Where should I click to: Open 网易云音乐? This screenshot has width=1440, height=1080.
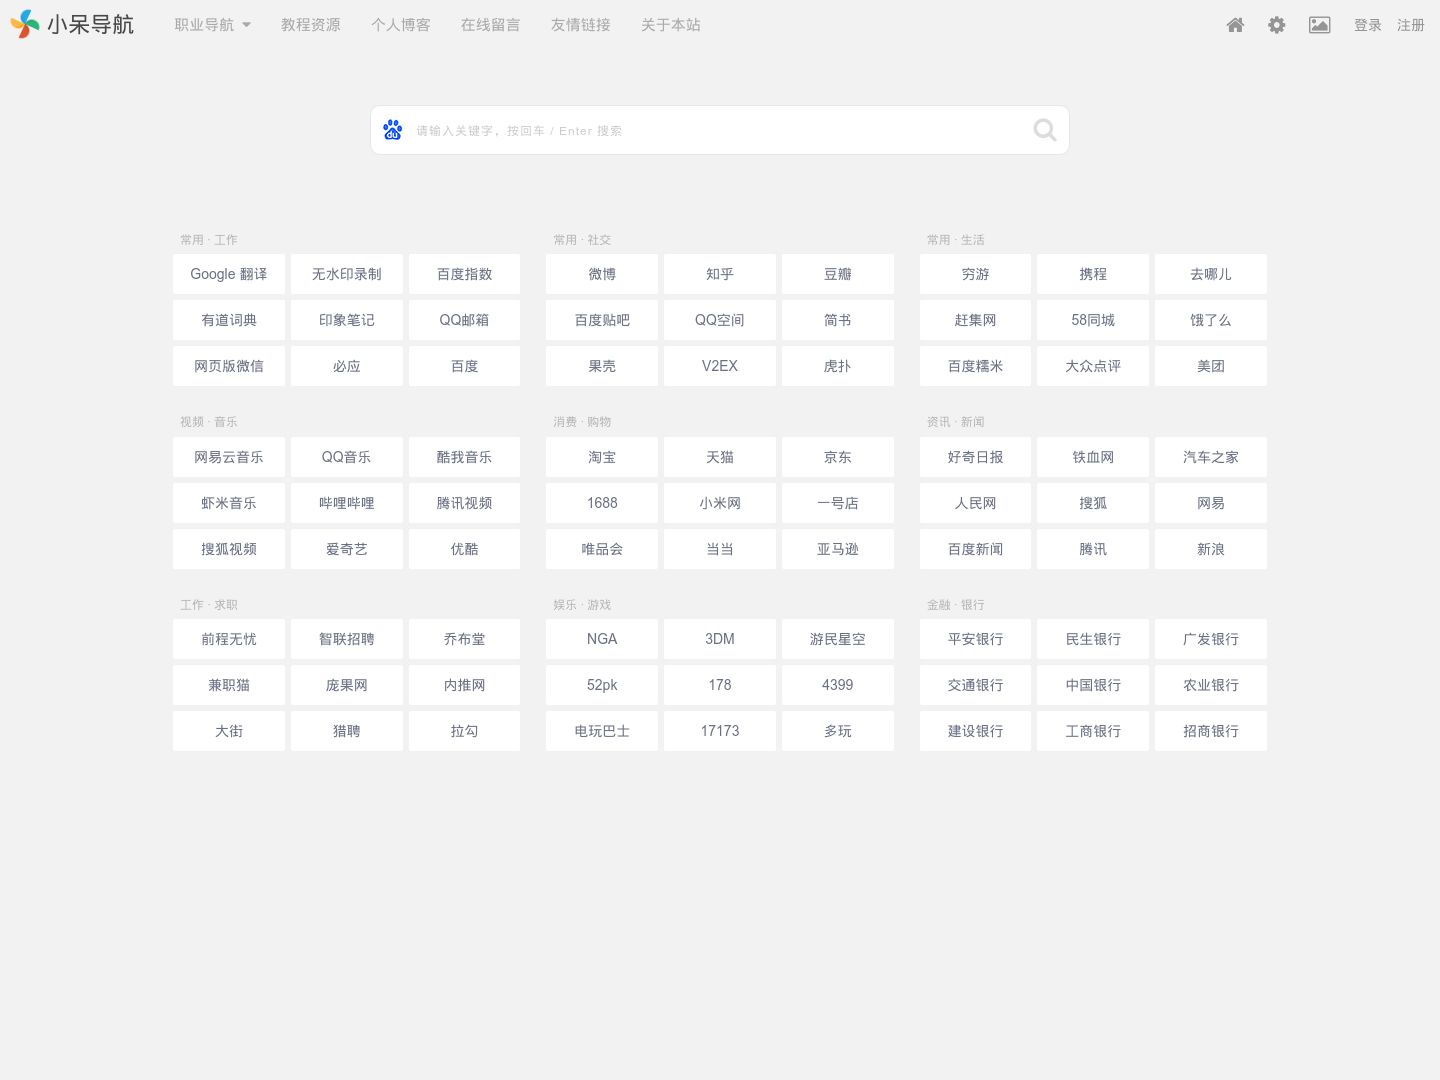229,457
